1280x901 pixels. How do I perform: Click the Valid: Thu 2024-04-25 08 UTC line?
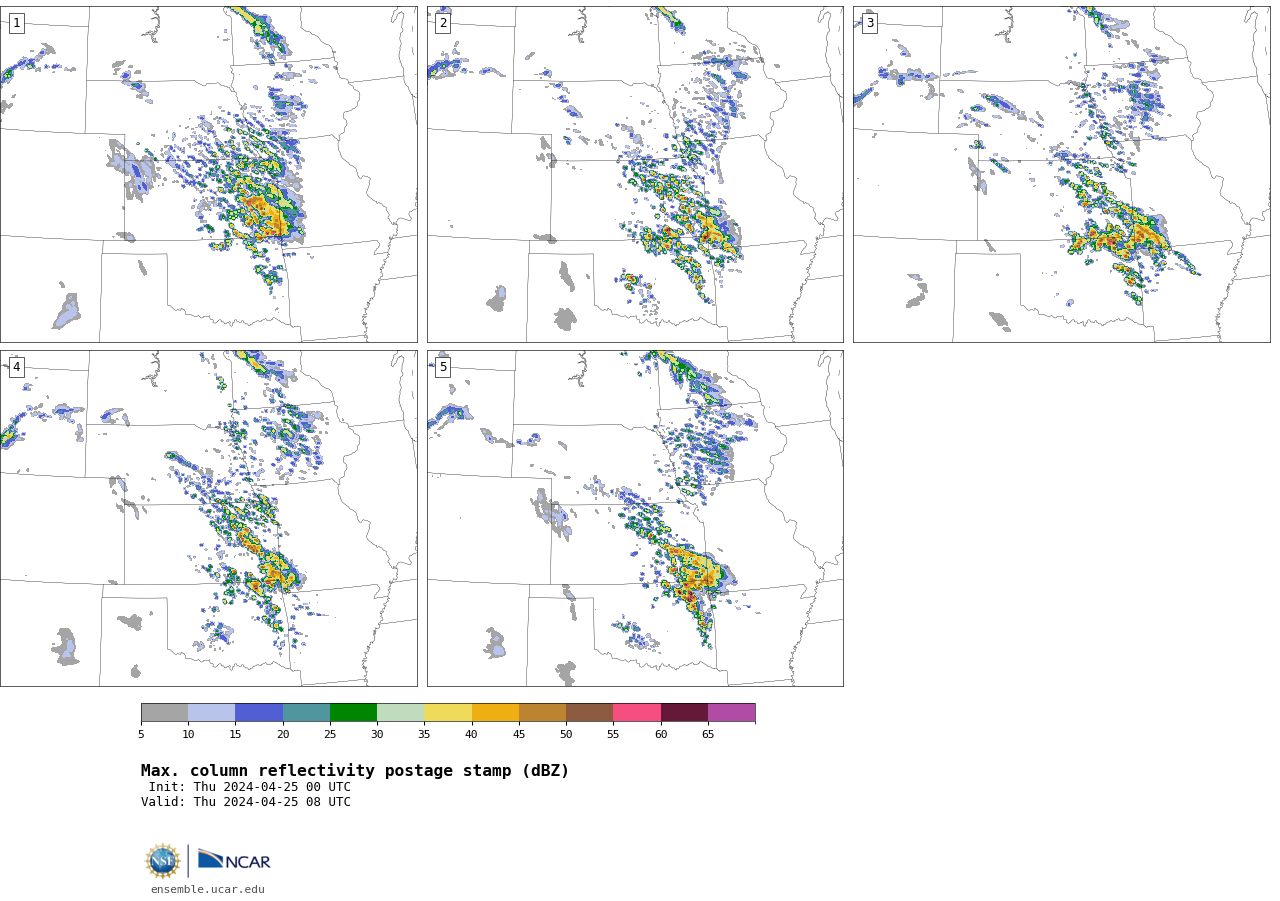click(246, 802)
